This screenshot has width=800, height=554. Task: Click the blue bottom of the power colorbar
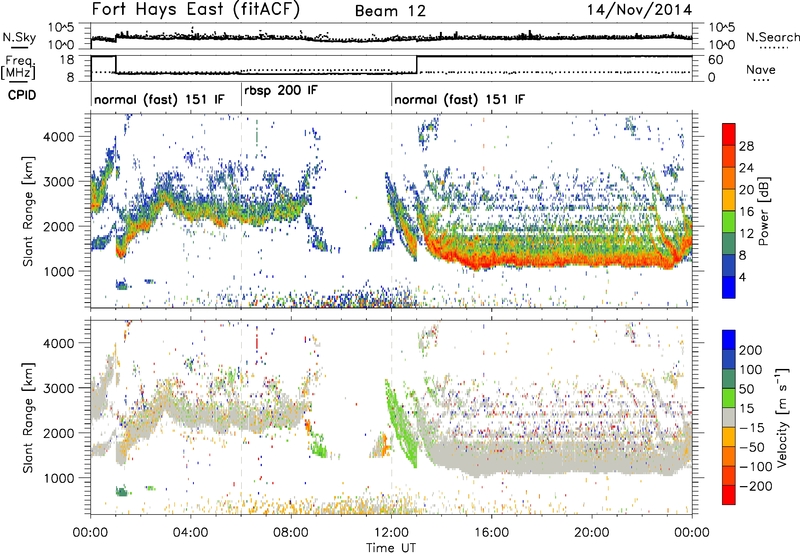(x=729, y=288)
